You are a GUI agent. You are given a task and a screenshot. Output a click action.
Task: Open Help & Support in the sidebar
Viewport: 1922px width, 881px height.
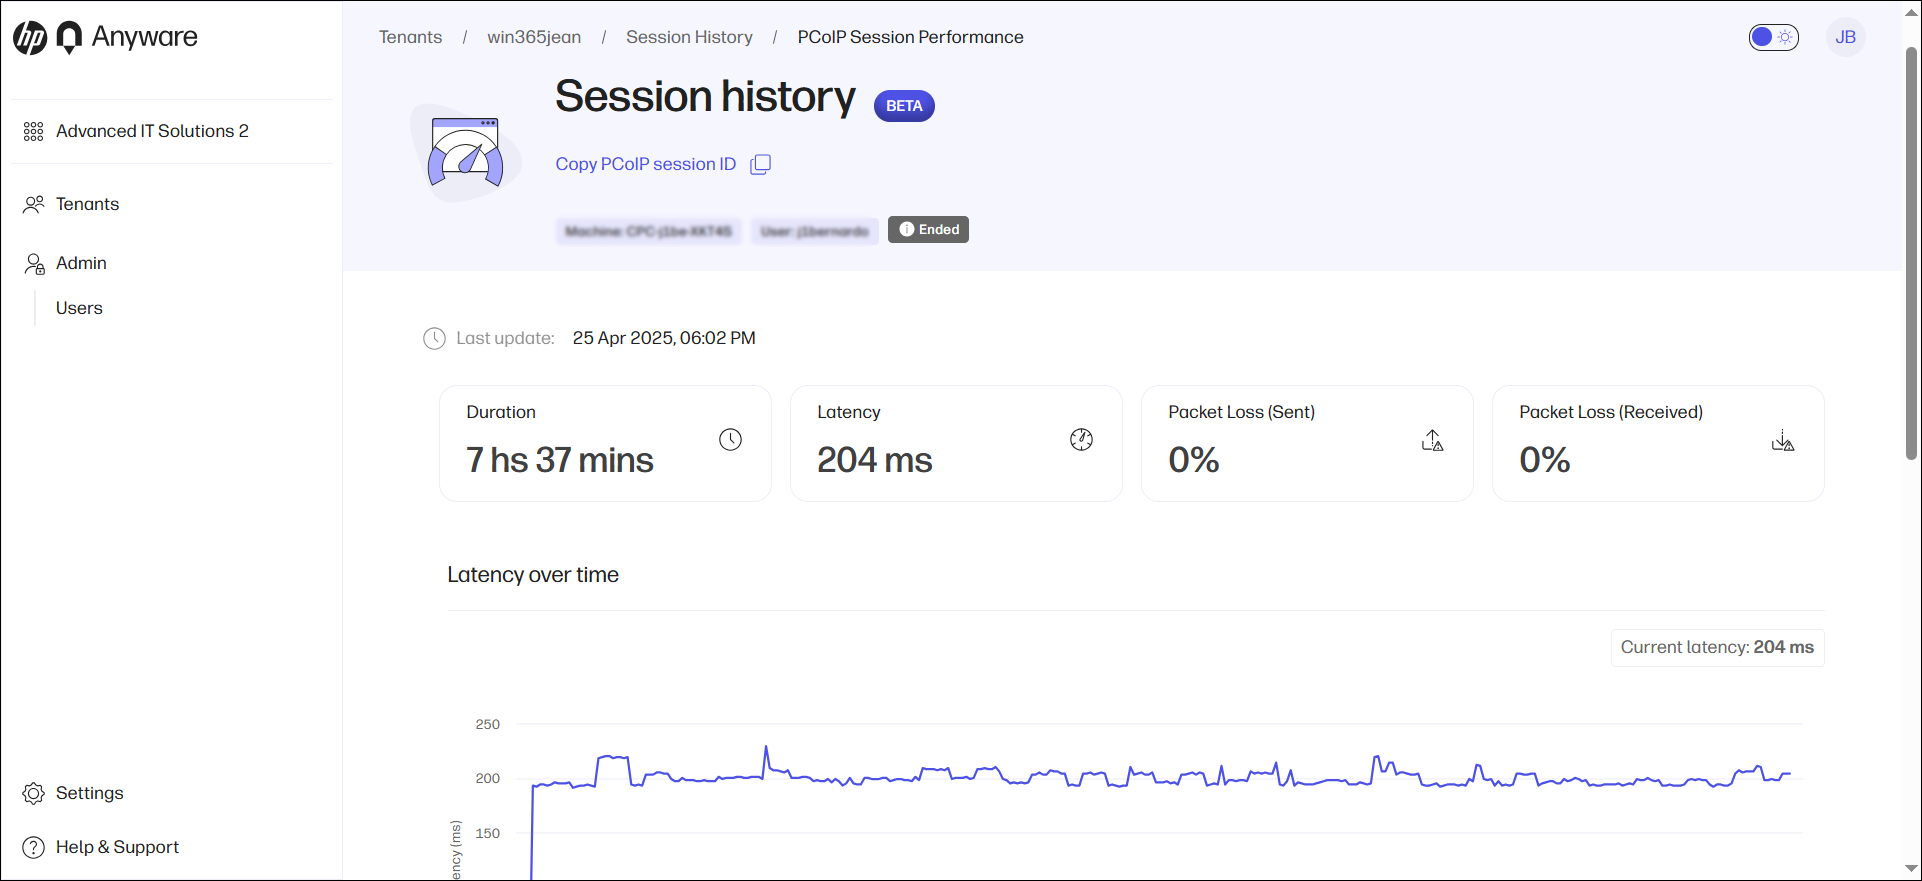117,847
